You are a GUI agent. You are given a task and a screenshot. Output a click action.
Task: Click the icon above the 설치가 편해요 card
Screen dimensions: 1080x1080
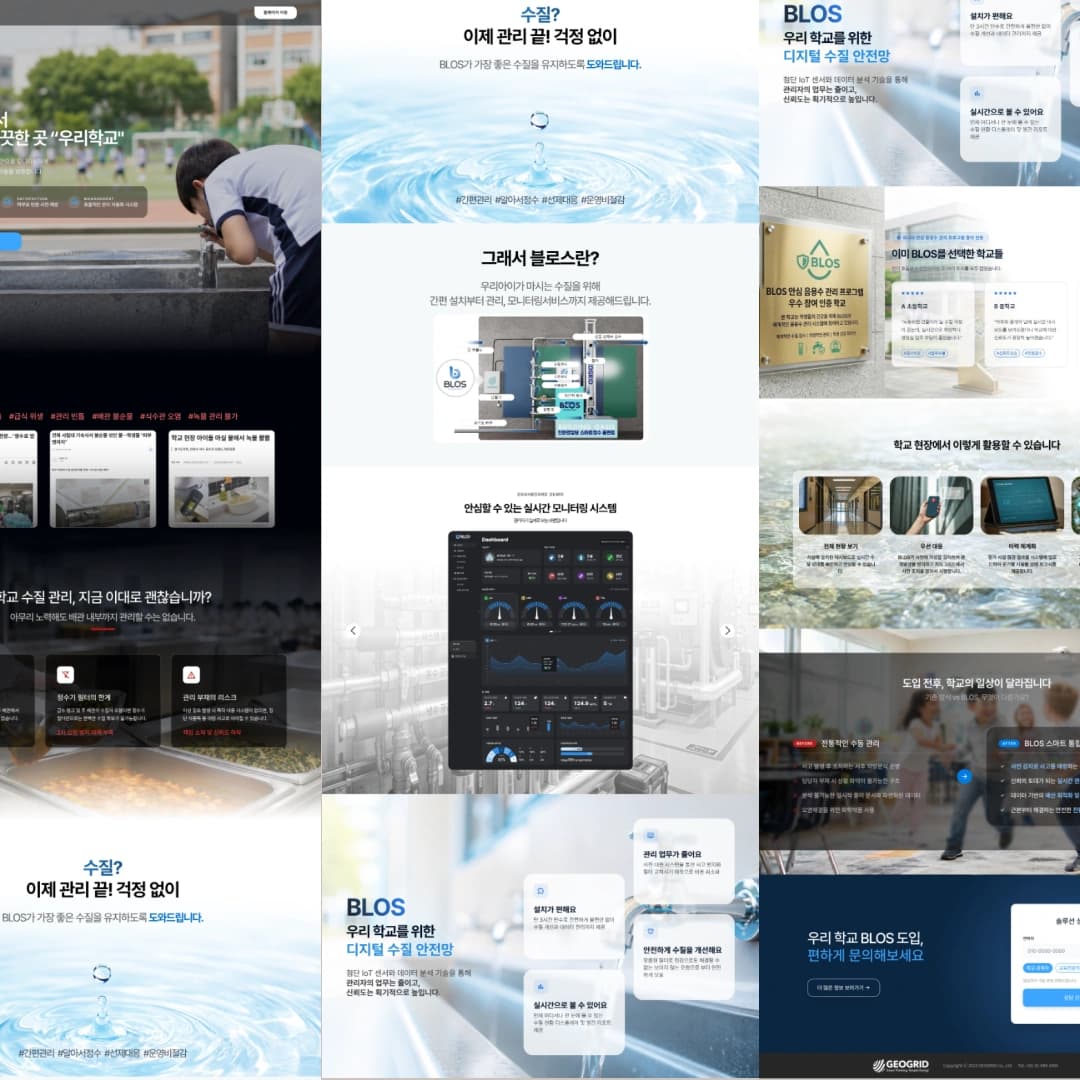[541, 891]
